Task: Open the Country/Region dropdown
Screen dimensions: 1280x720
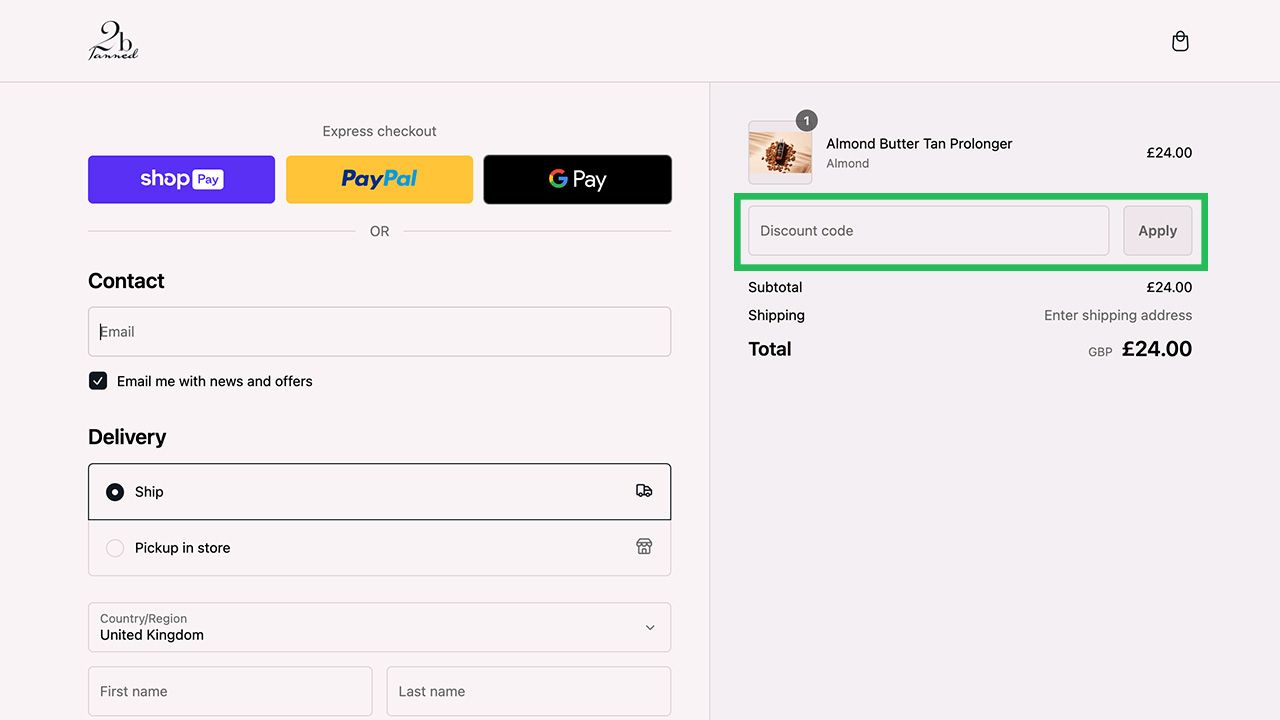Action: tap(379, 627)
